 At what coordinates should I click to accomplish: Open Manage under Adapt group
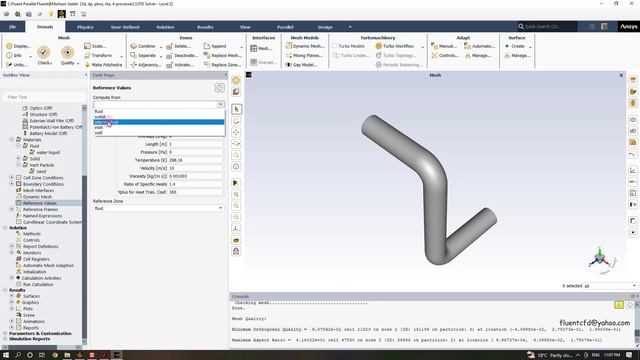[x=478, y=55]
